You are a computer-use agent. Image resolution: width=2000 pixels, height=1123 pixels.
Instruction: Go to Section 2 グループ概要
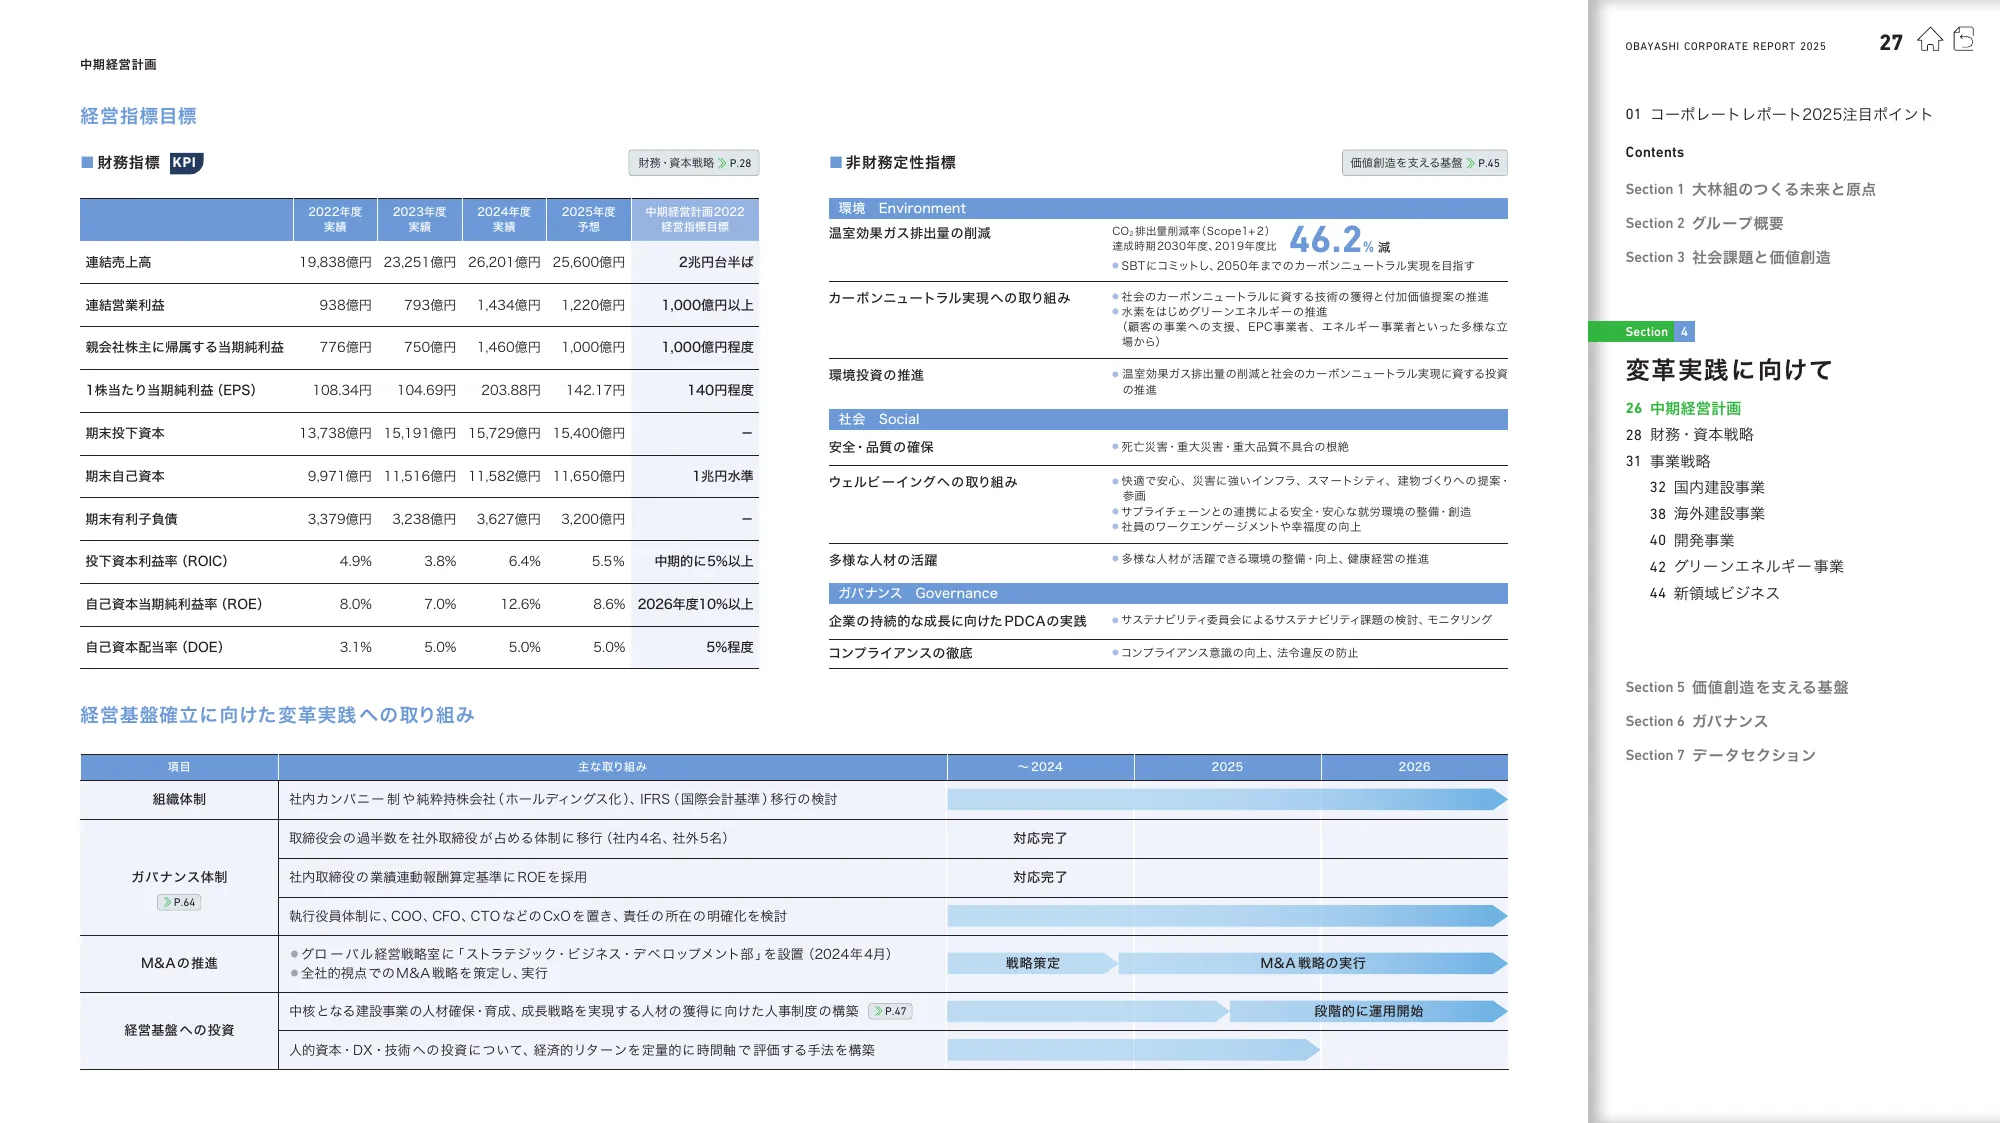1704,223
